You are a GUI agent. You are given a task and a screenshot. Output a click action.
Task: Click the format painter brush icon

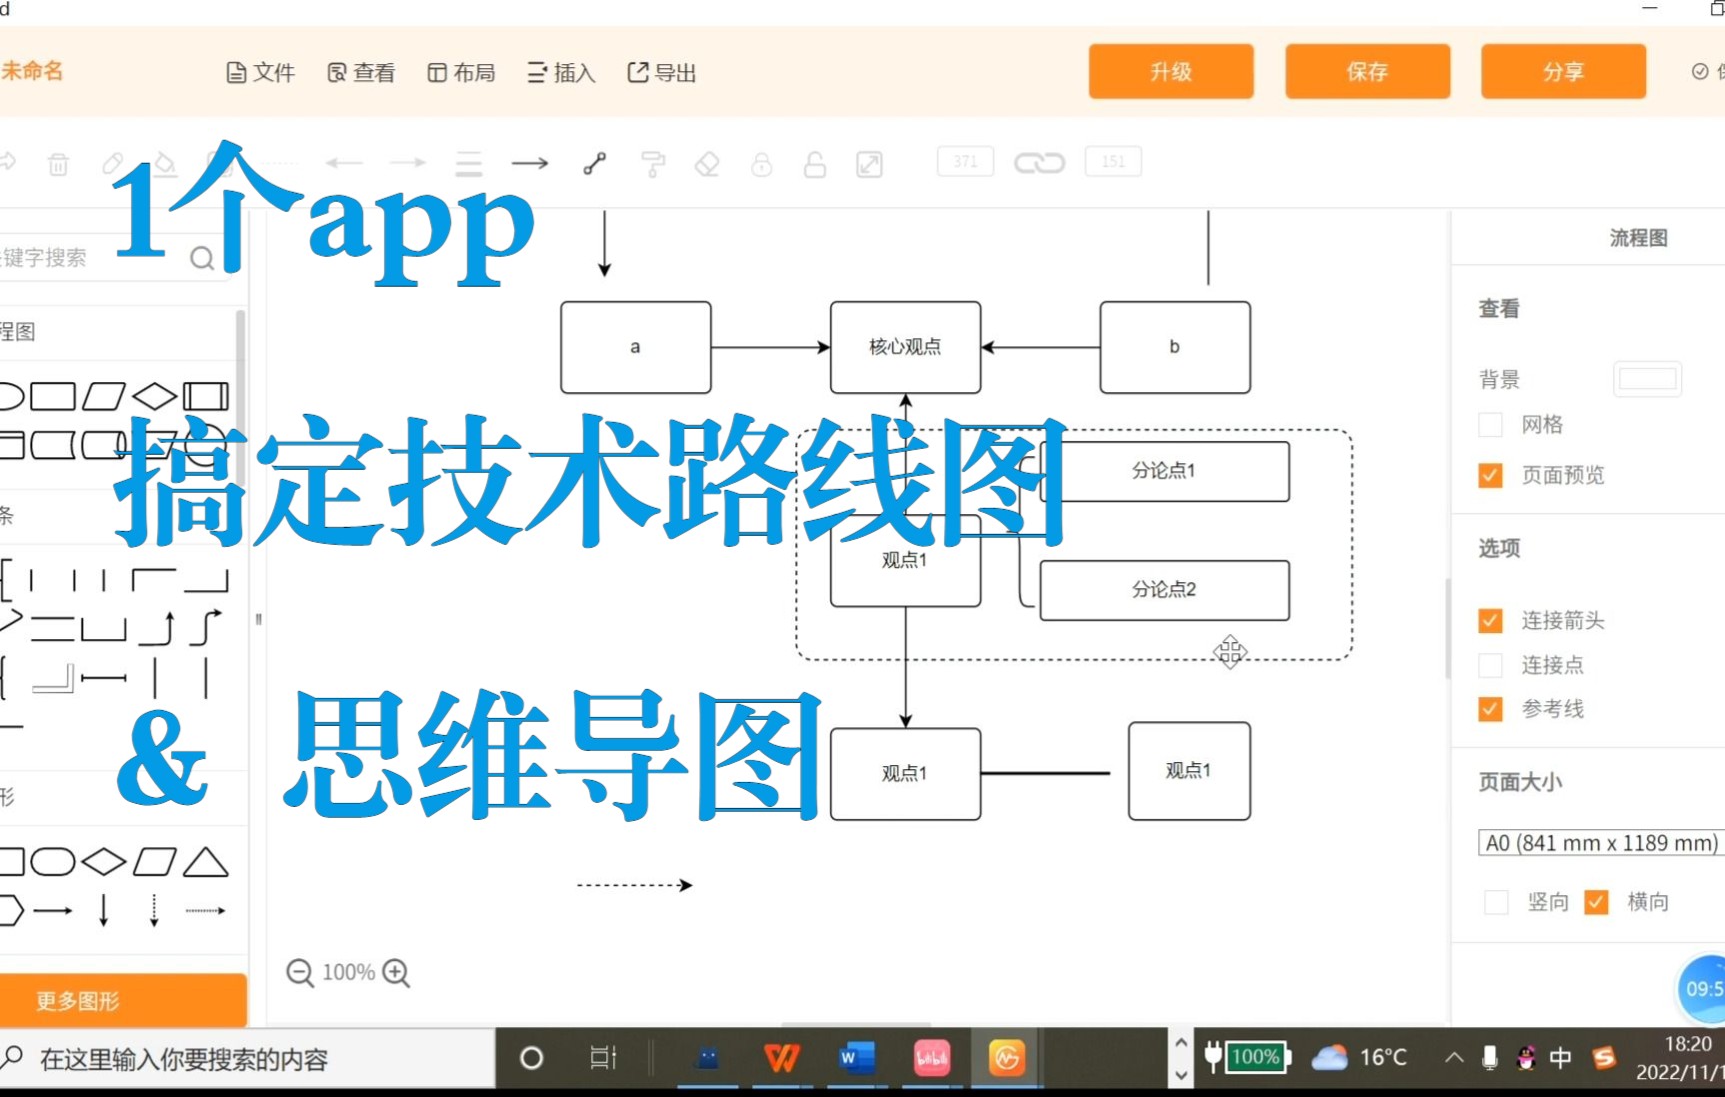coord(653,163)
